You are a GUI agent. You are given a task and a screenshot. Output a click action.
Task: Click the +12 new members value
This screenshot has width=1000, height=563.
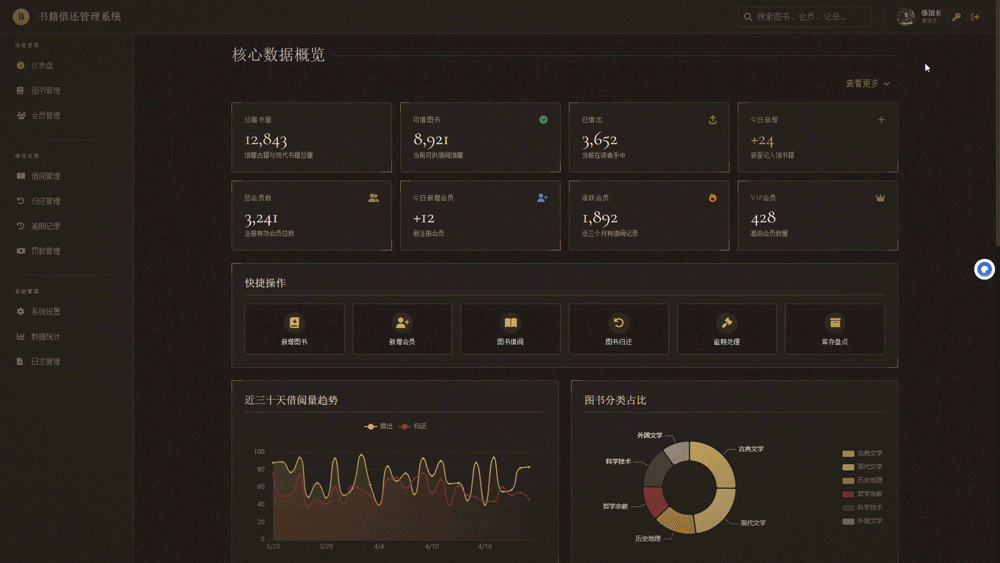(x=423, y=218)
